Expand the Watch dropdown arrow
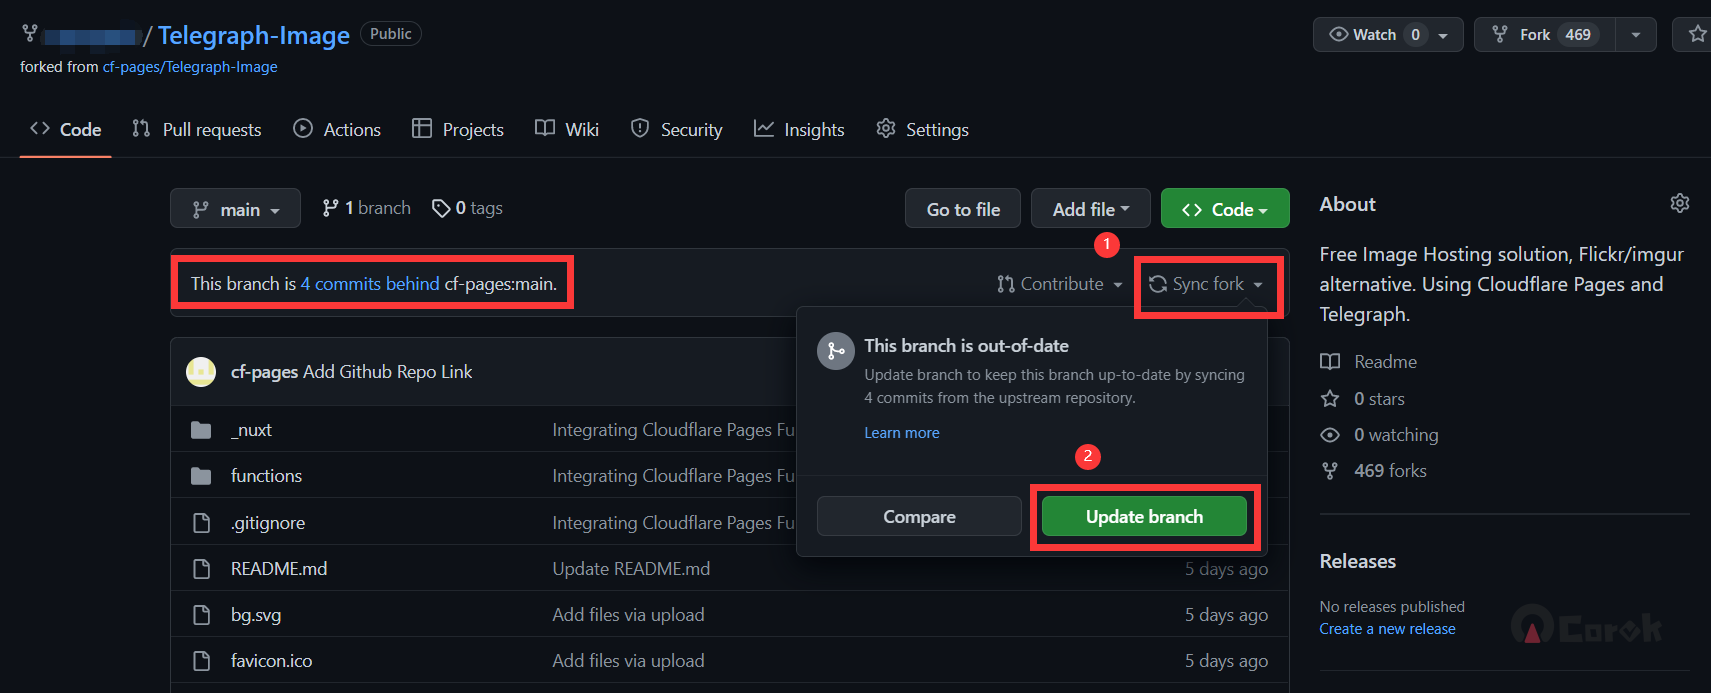 click(x=1443, y=35)
